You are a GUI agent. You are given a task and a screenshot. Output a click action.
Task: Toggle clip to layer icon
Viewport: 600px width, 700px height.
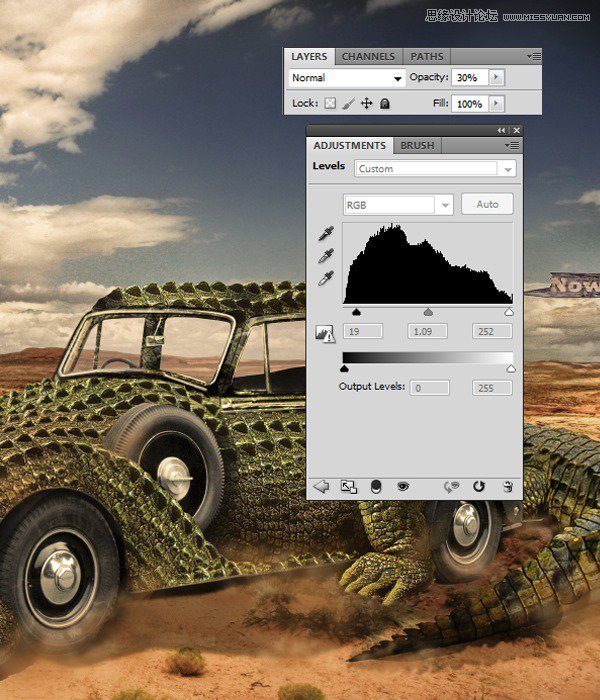point(376,487)
